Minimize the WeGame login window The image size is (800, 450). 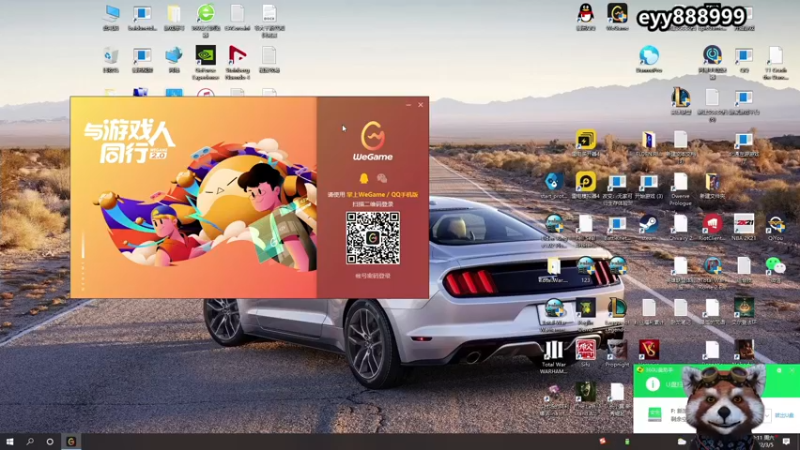coord(408,105)
